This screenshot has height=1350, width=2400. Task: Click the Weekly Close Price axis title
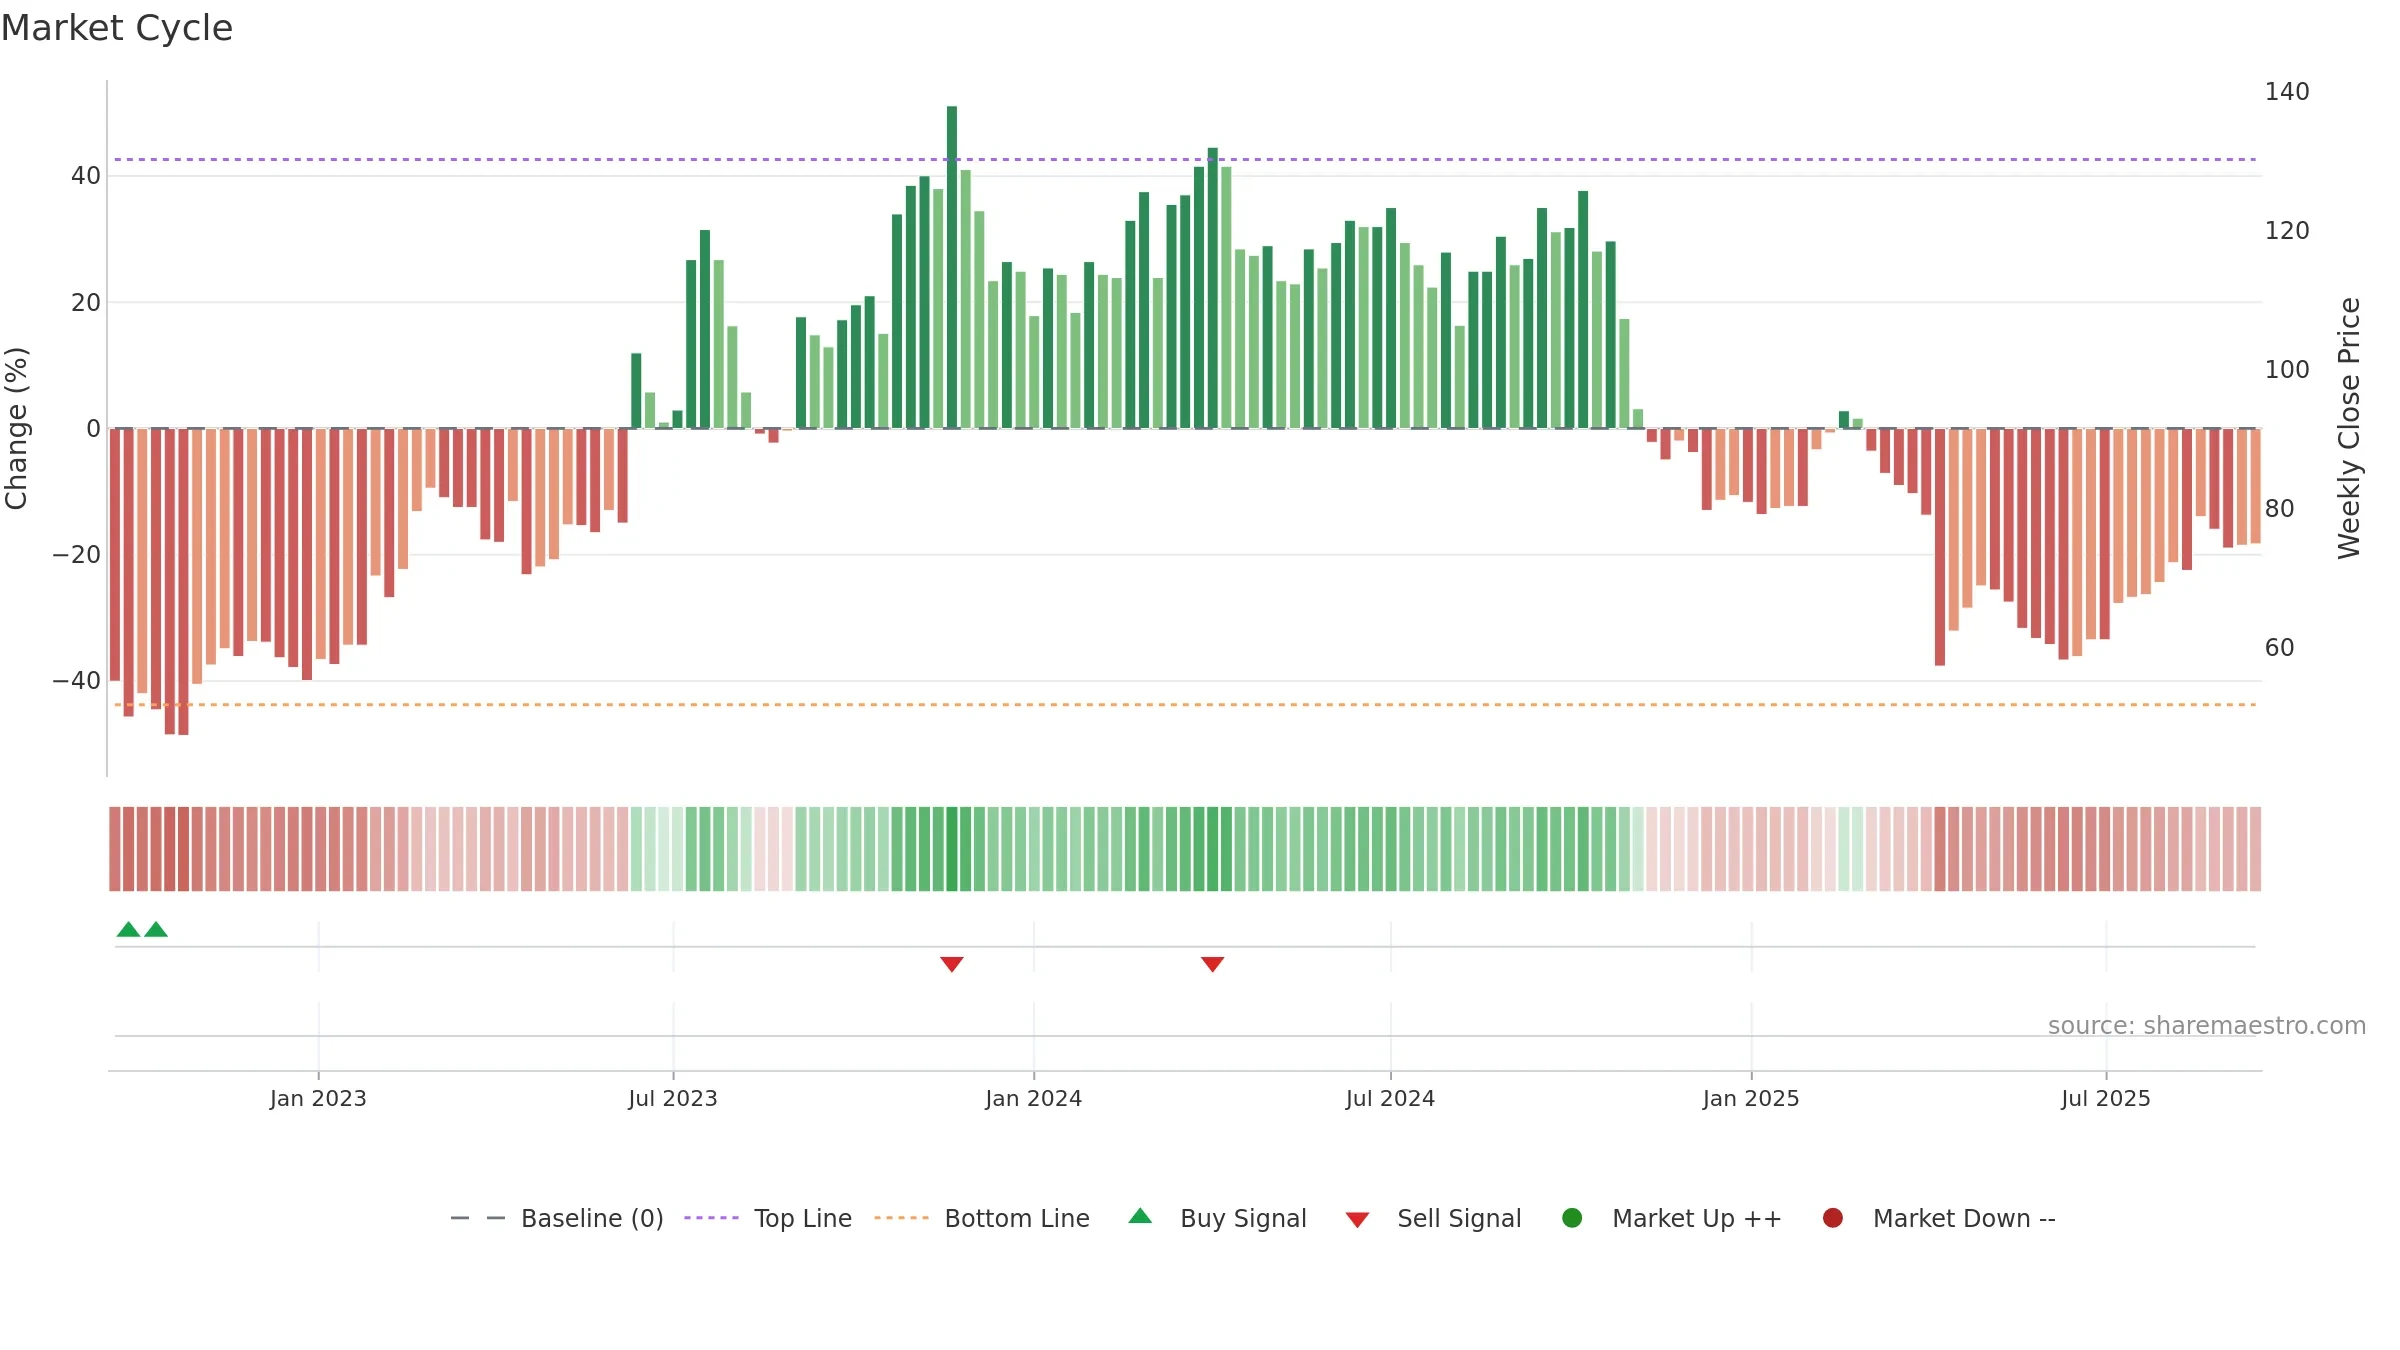coord(2349,428)
